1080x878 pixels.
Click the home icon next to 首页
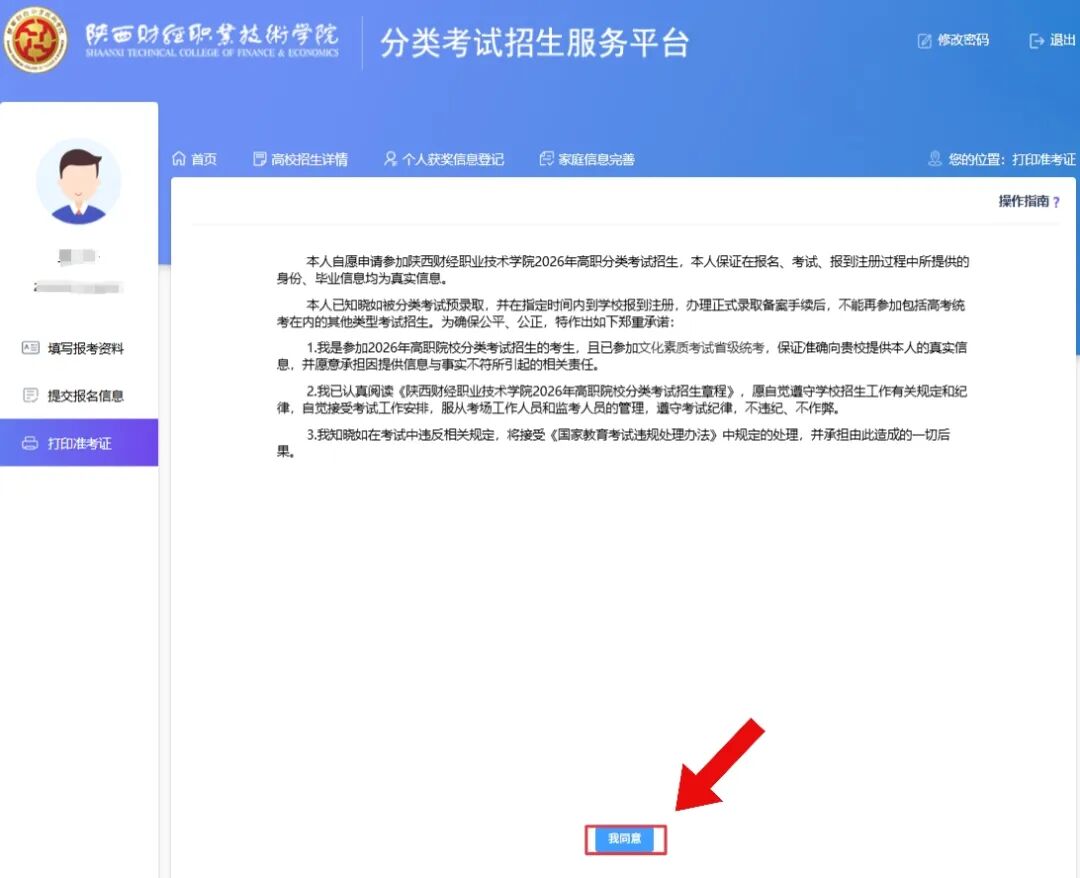click(x=180, y=159)
